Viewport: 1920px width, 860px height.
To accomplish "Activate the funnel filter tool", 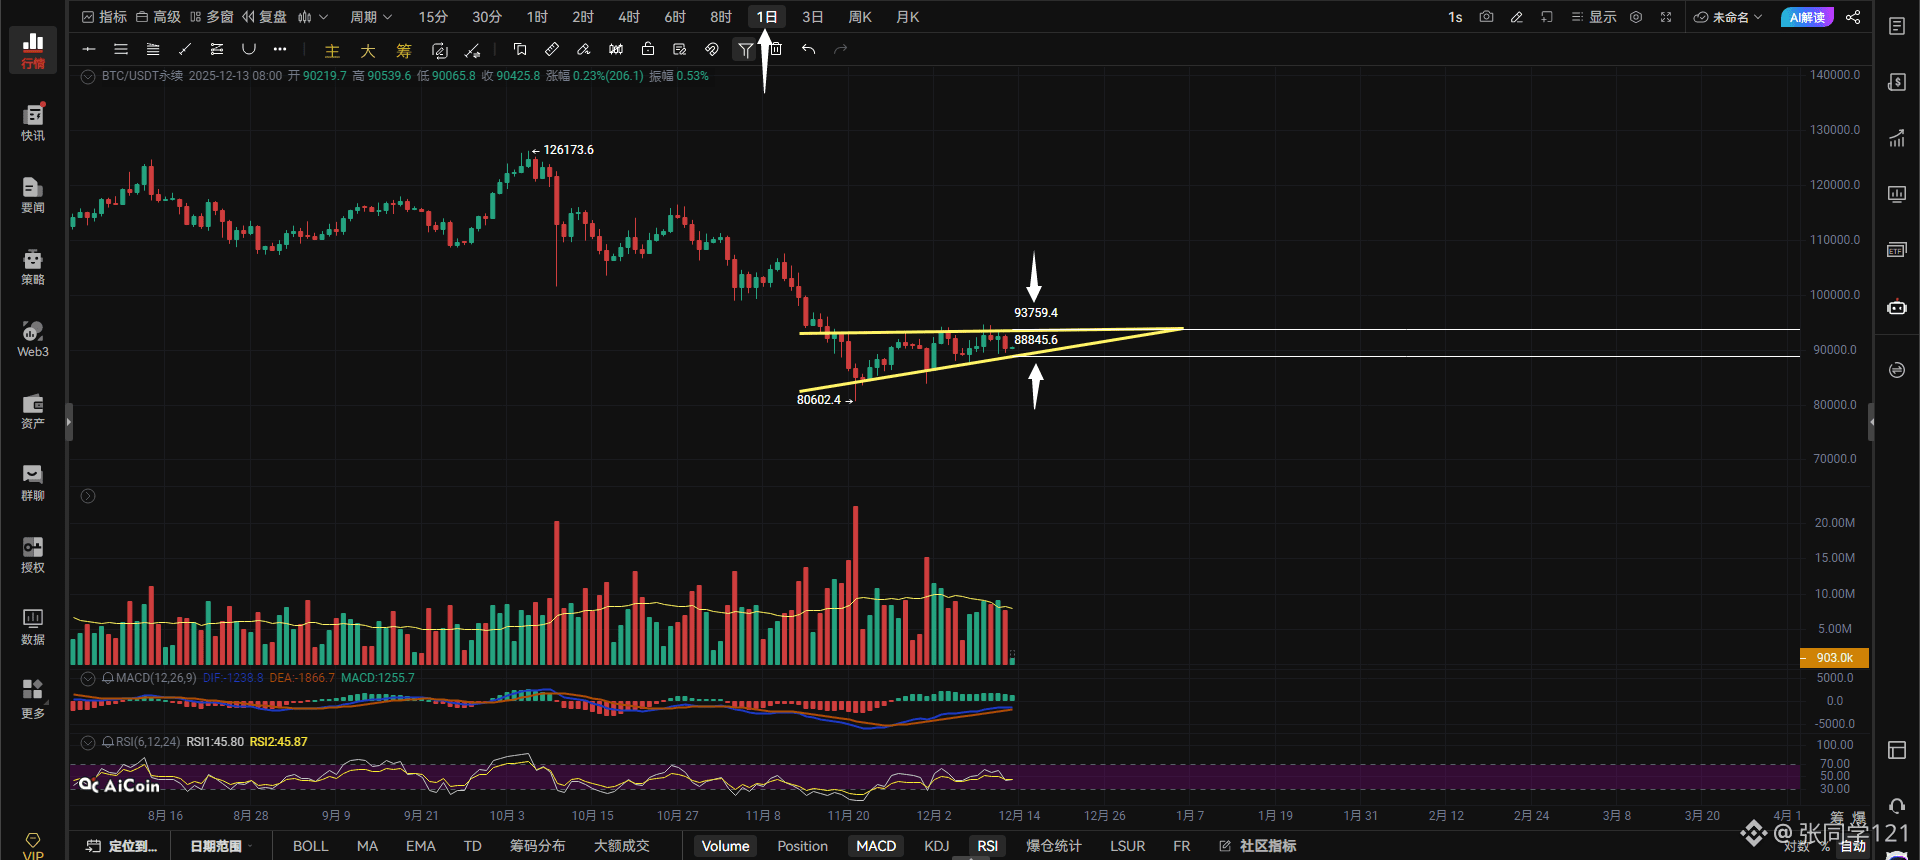I will click(x=745, y=50).
